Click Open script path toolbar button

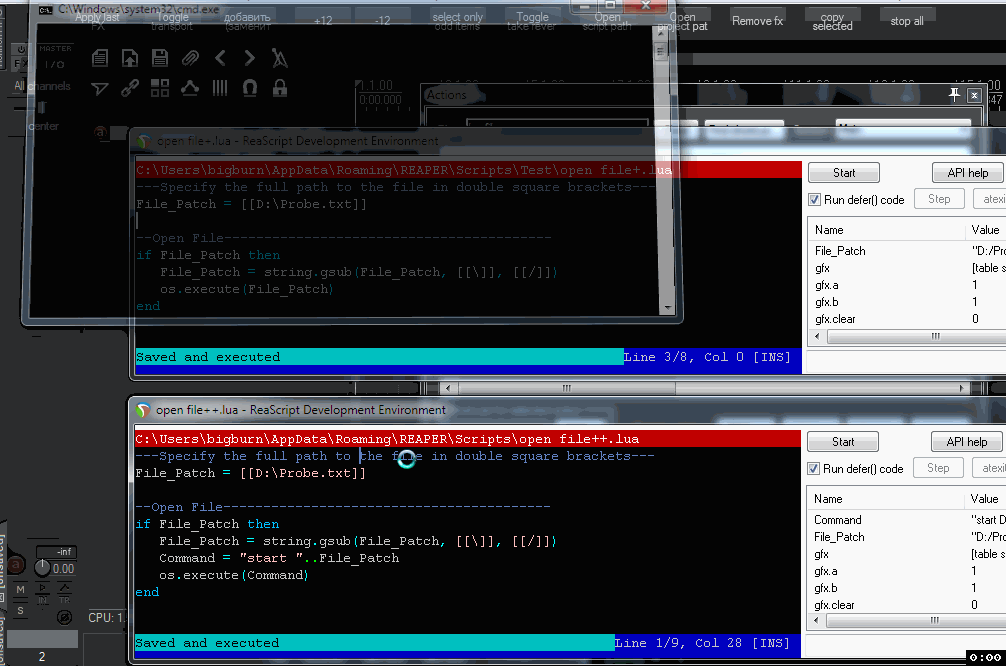(x=607, y=21)
